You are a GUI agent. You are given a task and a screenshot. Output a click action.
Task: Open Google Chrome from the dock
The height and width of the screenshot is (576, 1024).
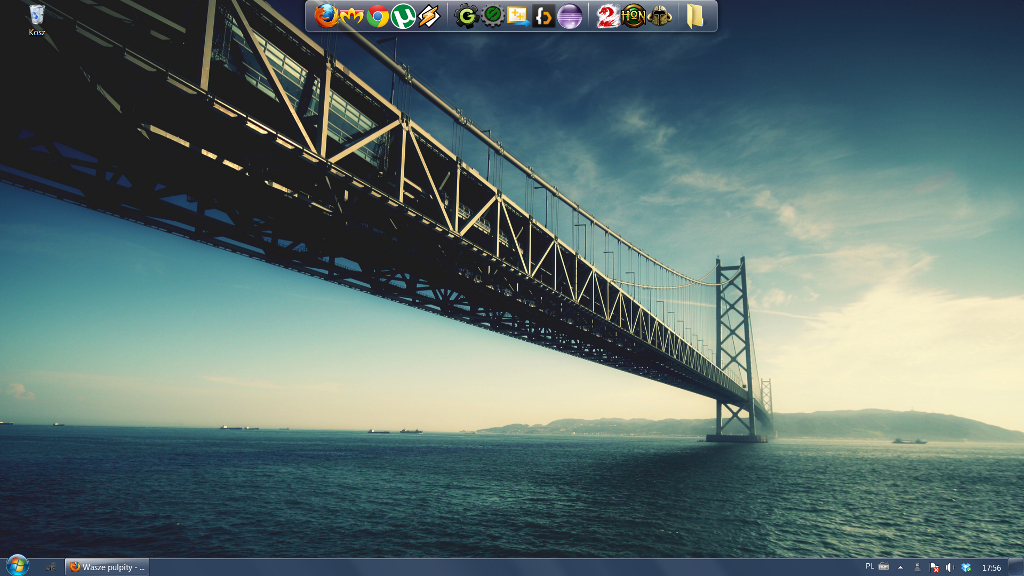coord(378,16)
